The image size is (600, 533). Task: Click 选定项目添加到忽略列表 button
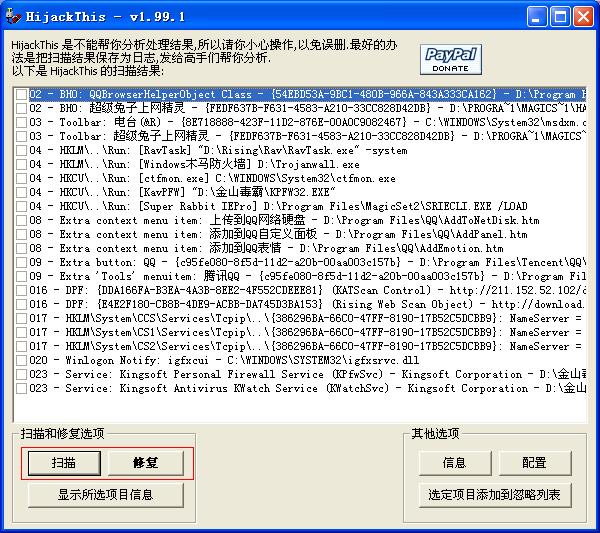pyautogui.click(x=495, y=495)
